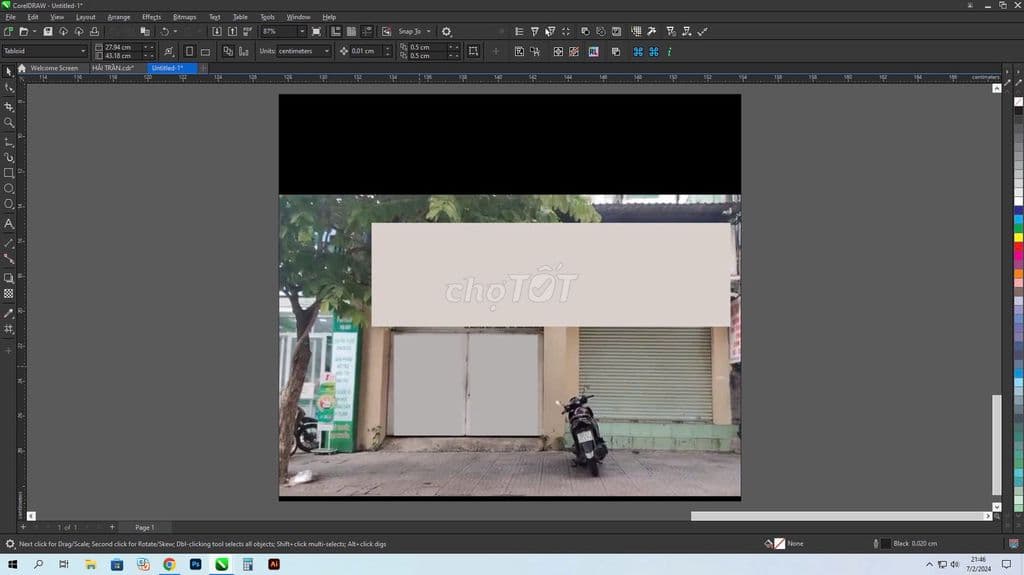Expand the Open file arrow dropdown
Screen dimensions: 1024x575
tap(34, 31)
